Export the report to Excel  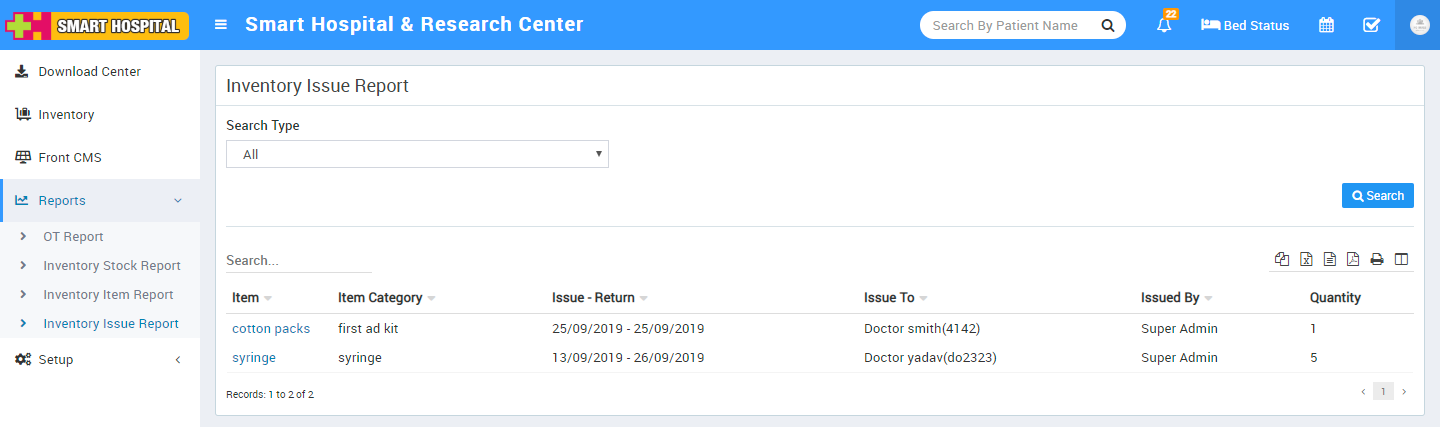(x=1306, y=260)
